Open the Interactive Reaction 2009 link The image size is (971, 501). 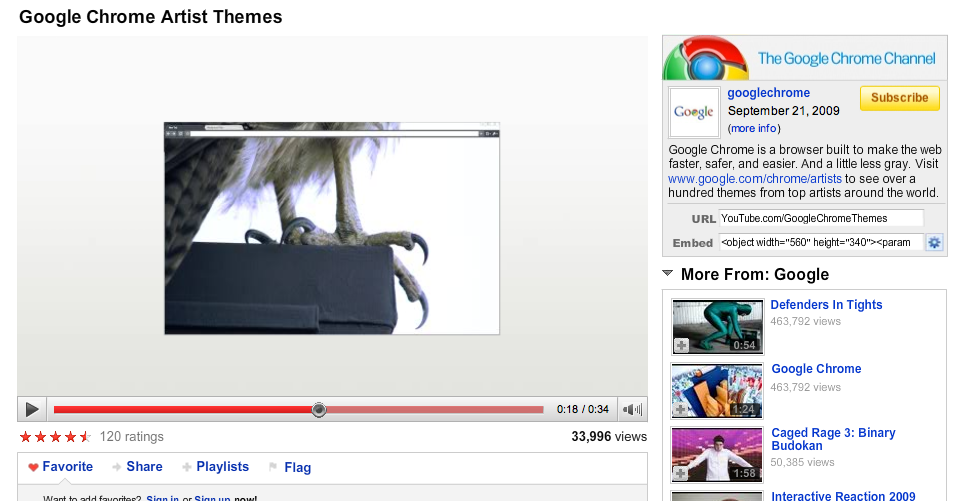843,496
